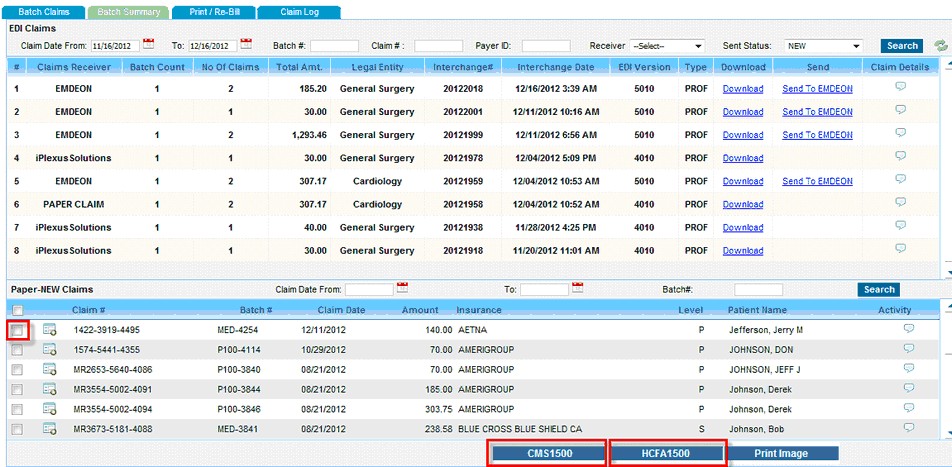The height and width of the screenshot is (467, 952).
Task: Open claim details bubble for row 1
Action: (x=900, y=87)
